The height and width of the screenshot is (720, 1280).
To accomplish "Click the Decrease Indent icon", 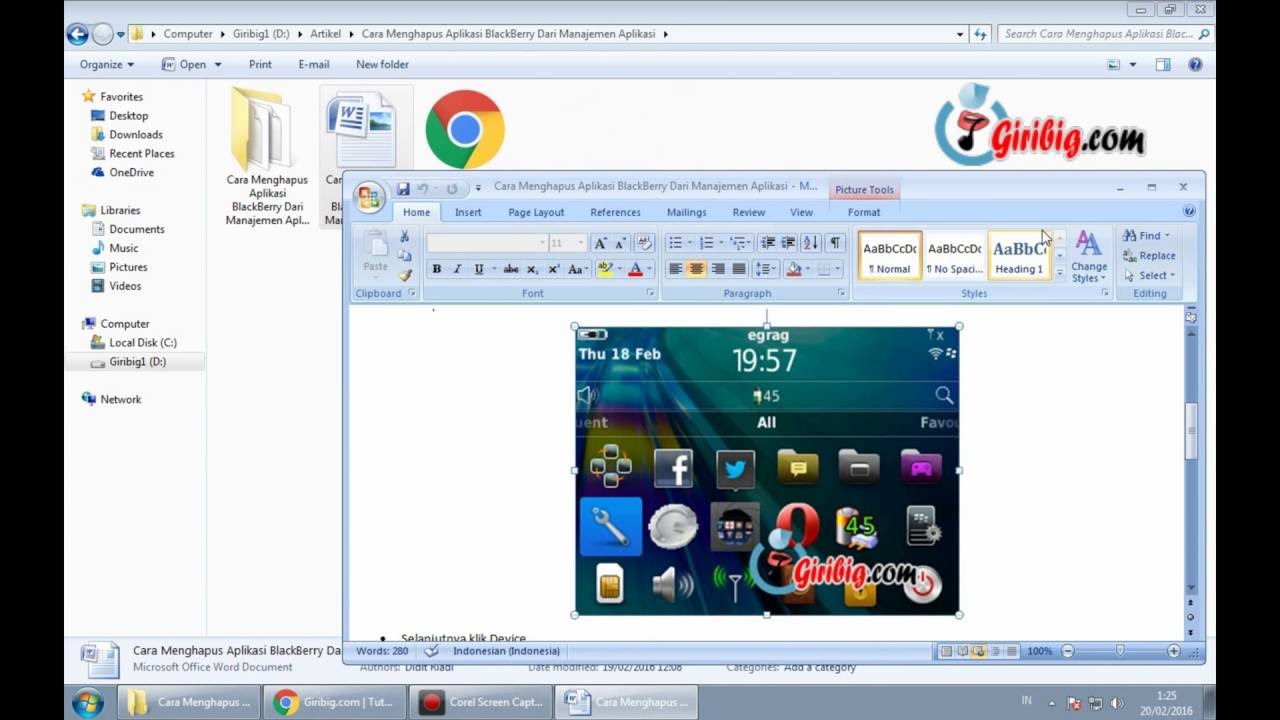I will [768, 243].
